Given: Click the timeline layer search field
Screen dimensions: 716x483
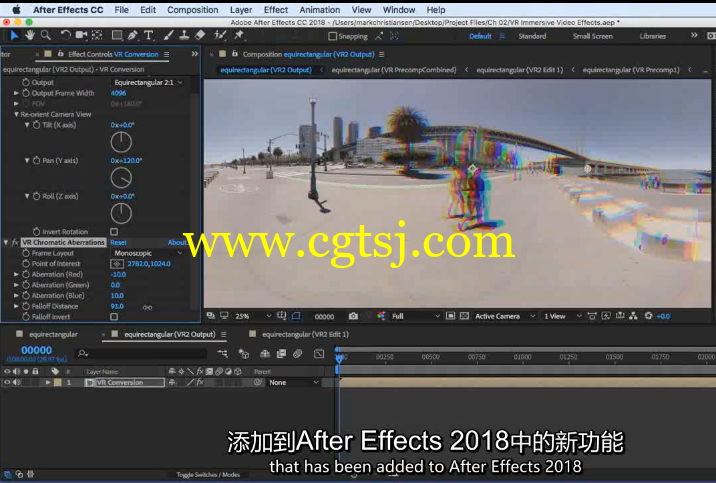Looking at the screenshot, I should pyautogui.click(x=142, y=353).
